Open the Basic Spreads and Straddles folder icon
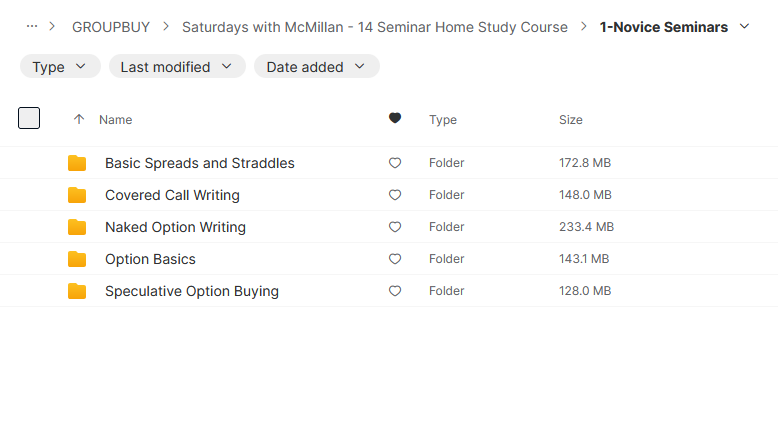778x435 pixels. tap(77, 163)
